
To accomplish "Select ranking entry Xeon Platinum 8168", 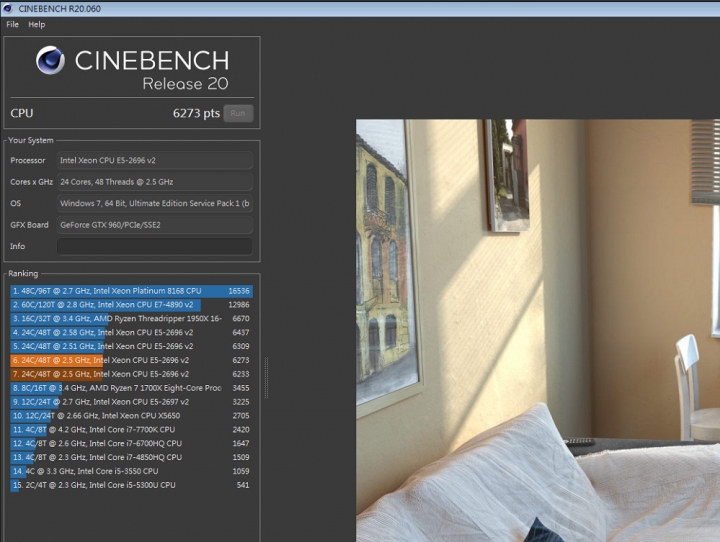I will pos(131,291).
